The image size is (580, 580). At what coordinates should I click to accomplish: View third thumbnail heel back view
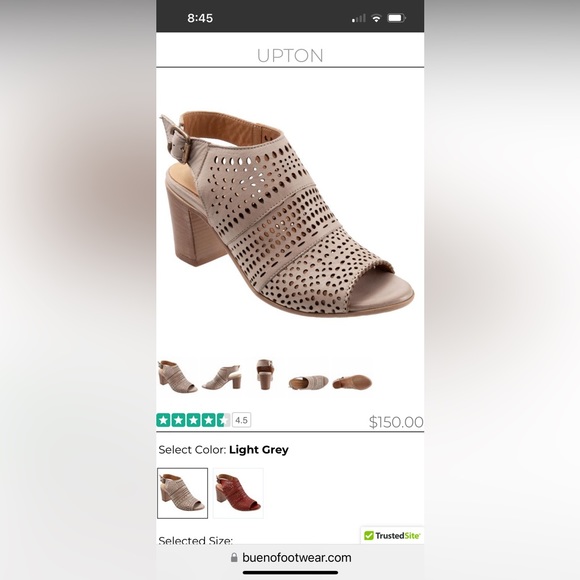(265, 374)
